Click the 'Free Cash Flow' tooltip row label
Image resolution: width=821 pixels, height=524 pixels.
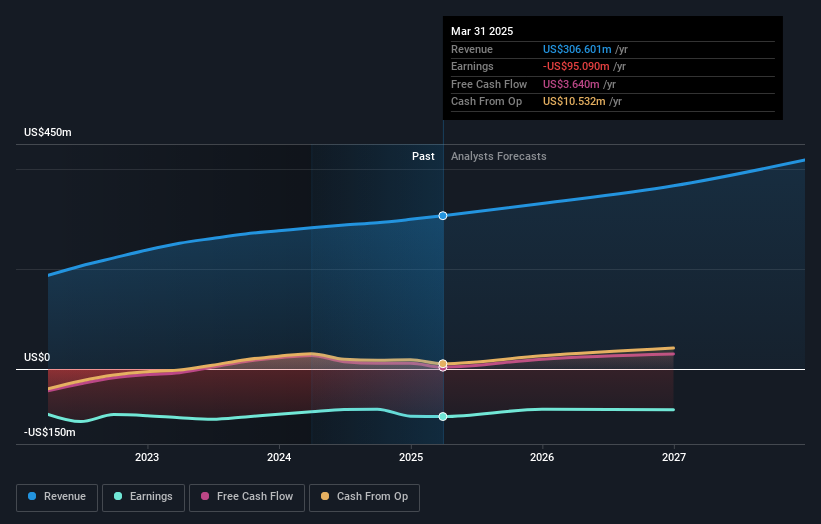[489, 84]
